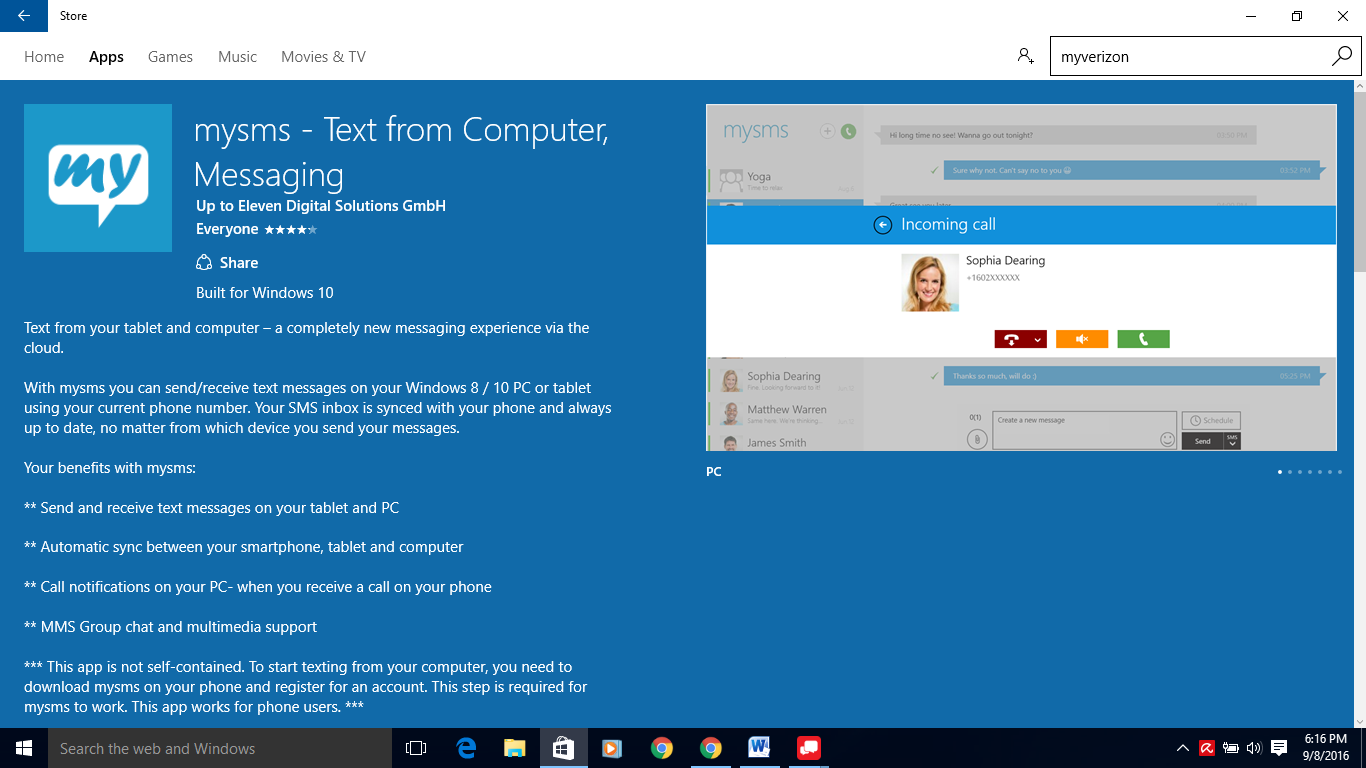The width and height of the screenshot is (1366, 768).
Task: Click the account sign-in icon
Action: [x=1025, y=56]
